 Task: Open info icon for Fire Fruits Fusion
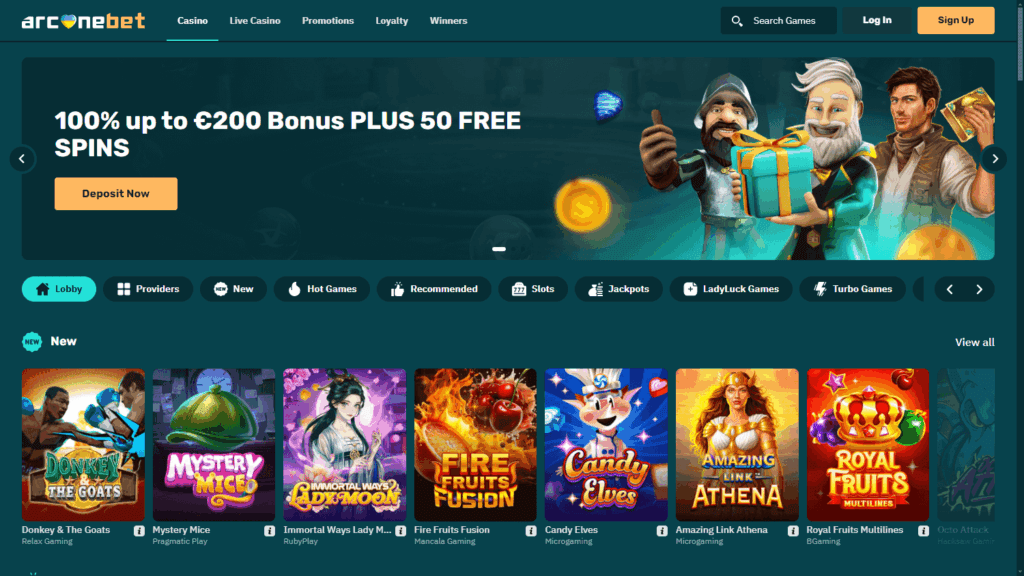point(531,531)
